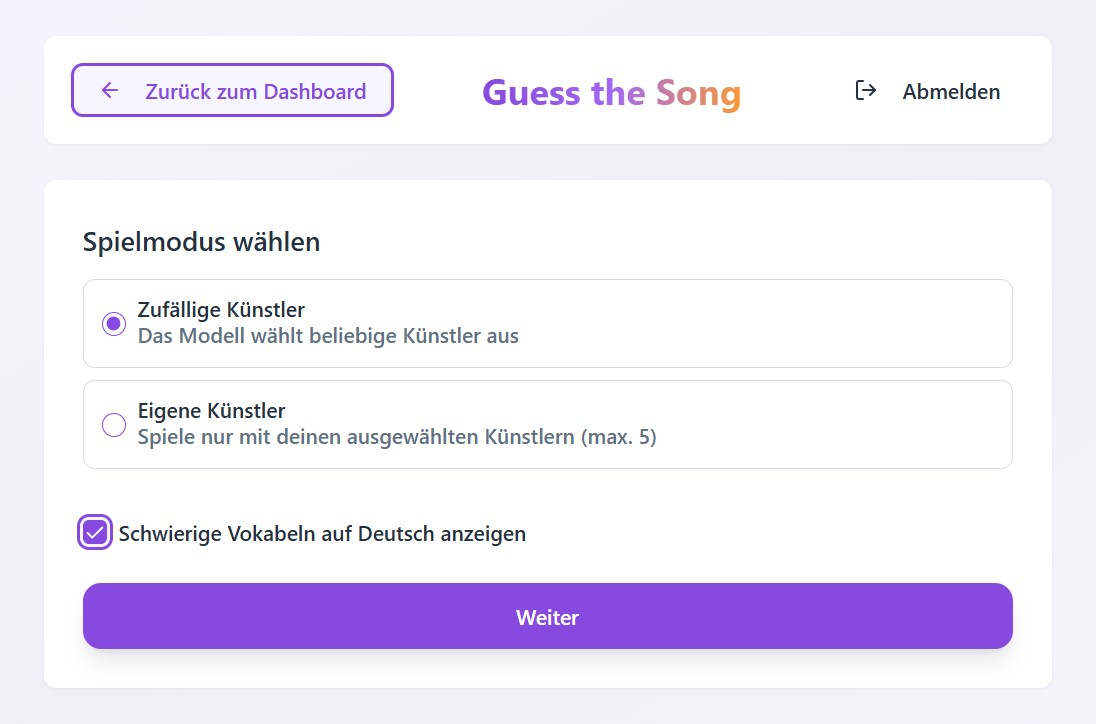Click the Spielmodus wählen heading
Screen dimensions: 1096x724
(201, 241)
